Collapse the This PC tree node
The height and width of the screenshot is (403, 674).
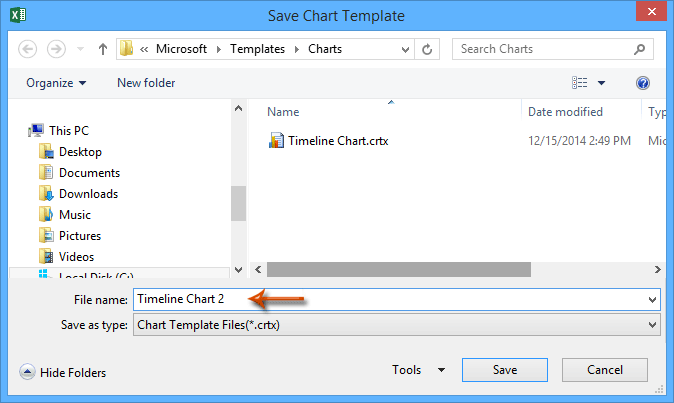coord(22,131)
